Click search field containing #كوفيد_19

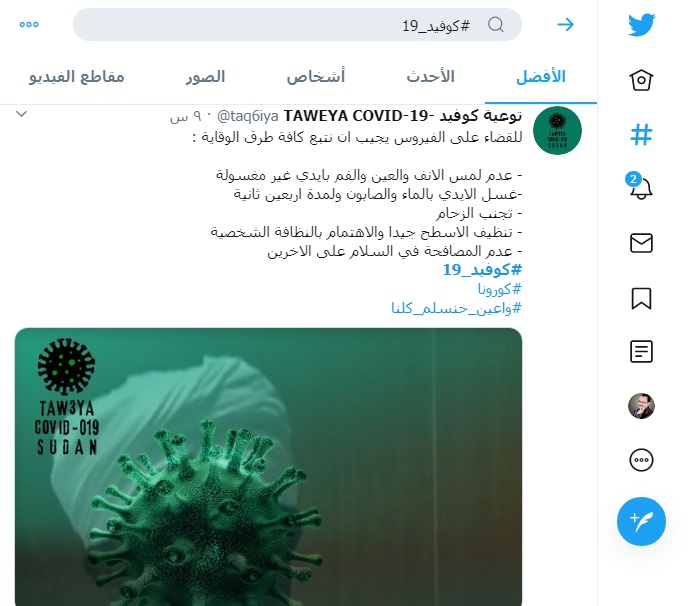click(297, 25)
